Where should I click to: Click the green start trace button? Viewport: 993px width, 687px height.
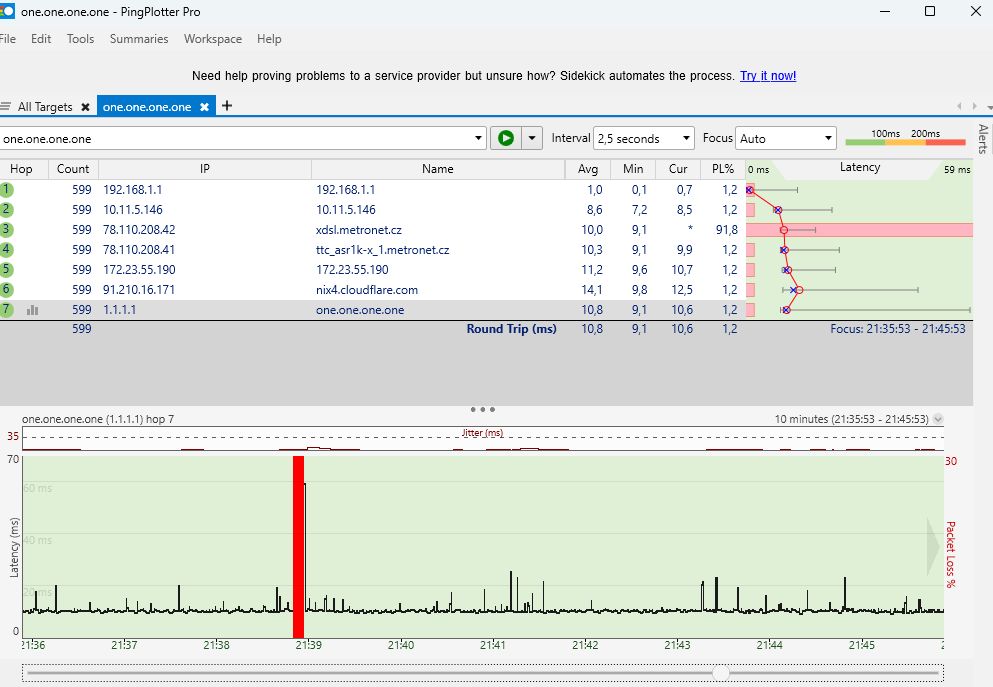click(506, 138)
